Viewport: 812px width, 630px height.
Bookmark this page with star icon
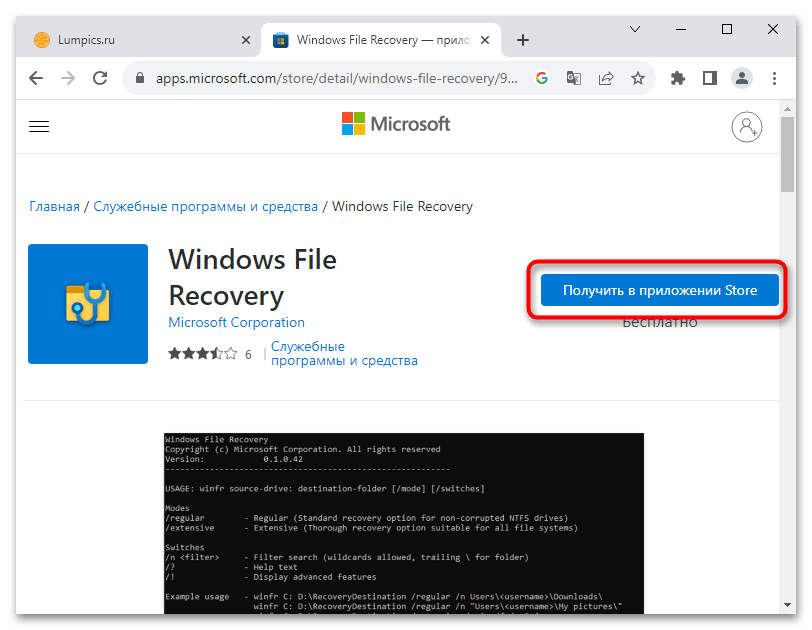pos(637,77)
